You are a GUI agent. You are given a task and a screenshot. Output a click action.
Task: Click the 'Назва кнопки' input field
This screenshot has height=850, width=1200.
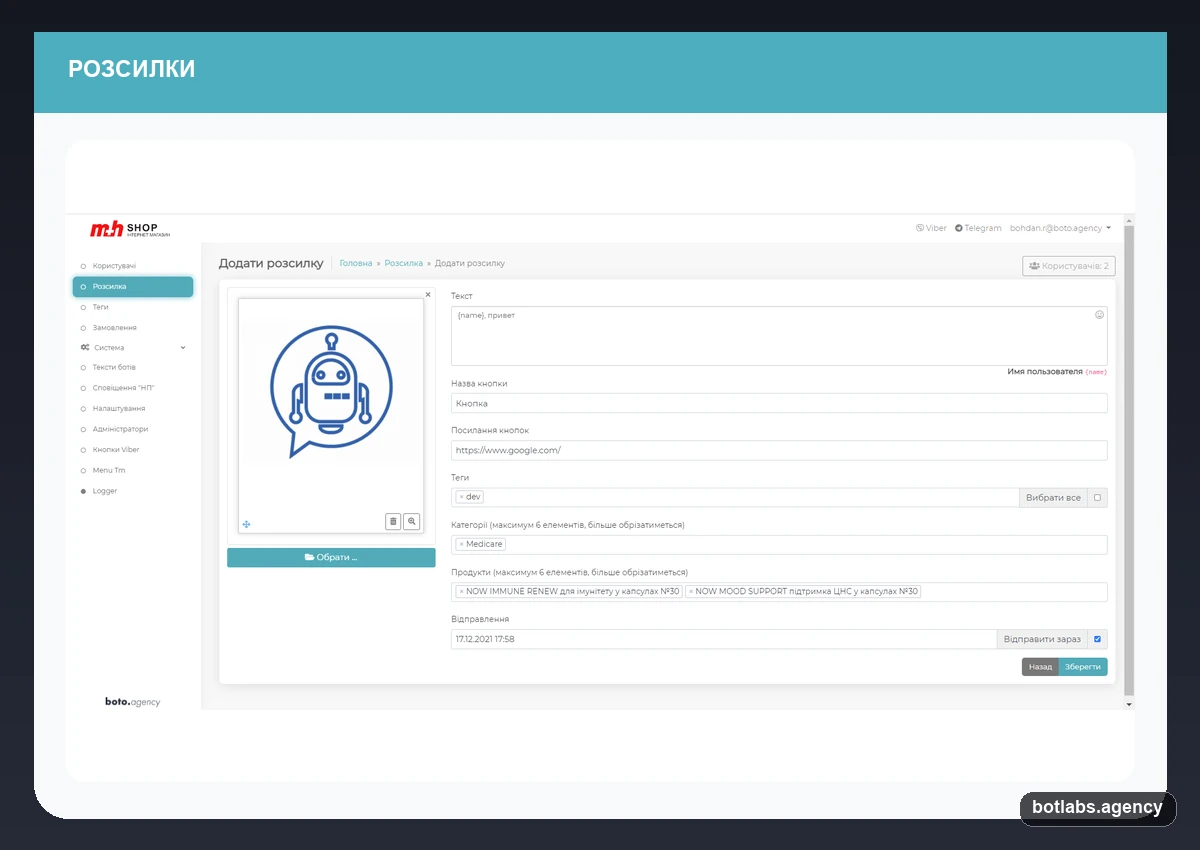(779, 403)
